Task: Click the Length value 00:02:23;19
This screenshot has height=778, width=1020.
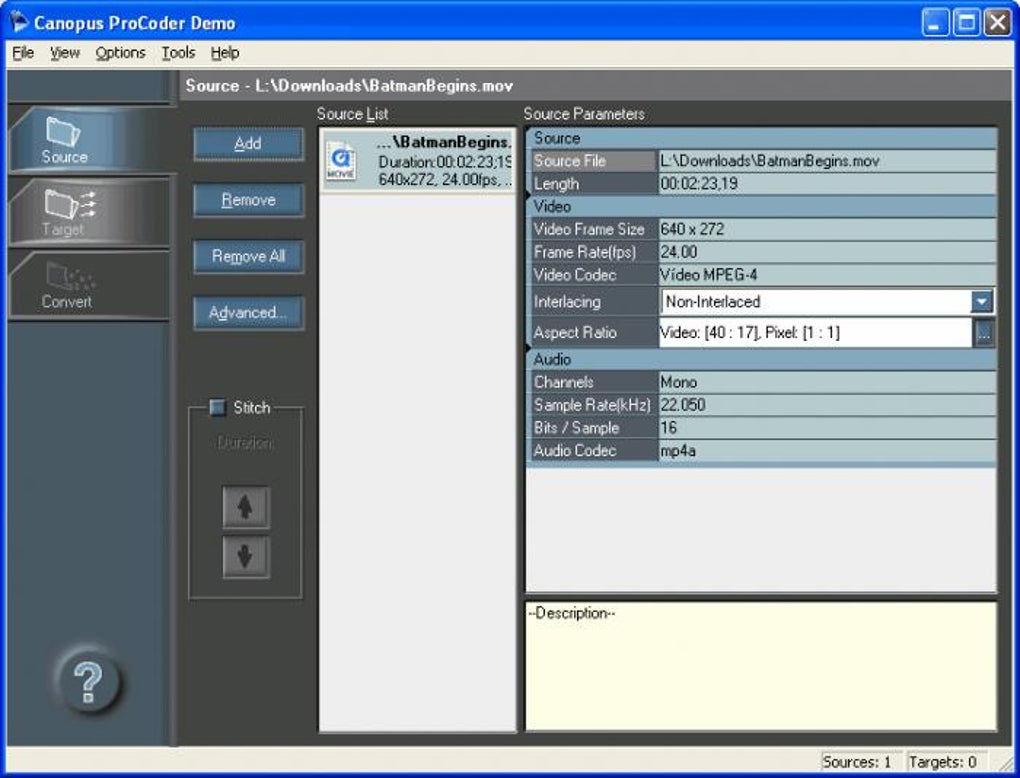Action: click(x=827, y=183)
